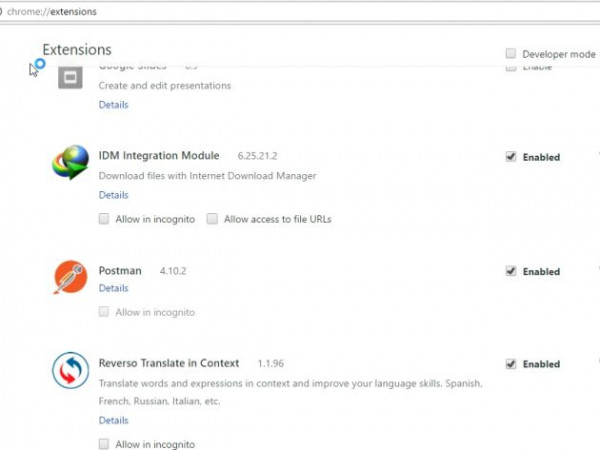Click 'Create and edit presentations' description
The width and height of the screenshot is (600, 450).
click(x=165, y=86)
